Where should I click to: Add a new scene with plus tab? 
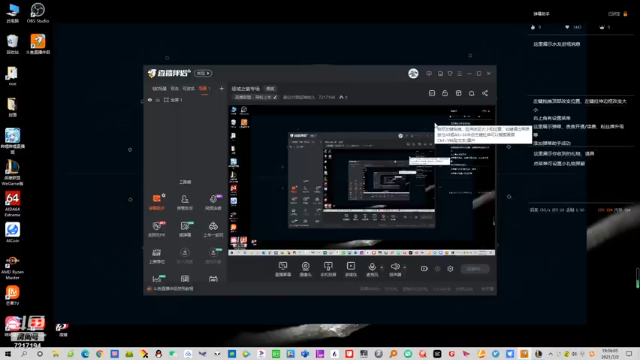(221, 89)
